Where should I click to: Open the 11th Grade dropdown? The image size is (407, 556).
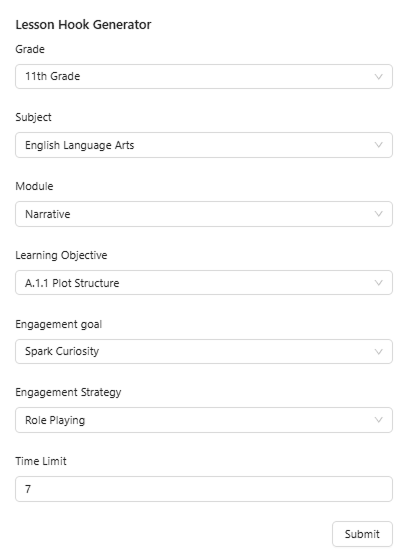(x=204, y=77)
